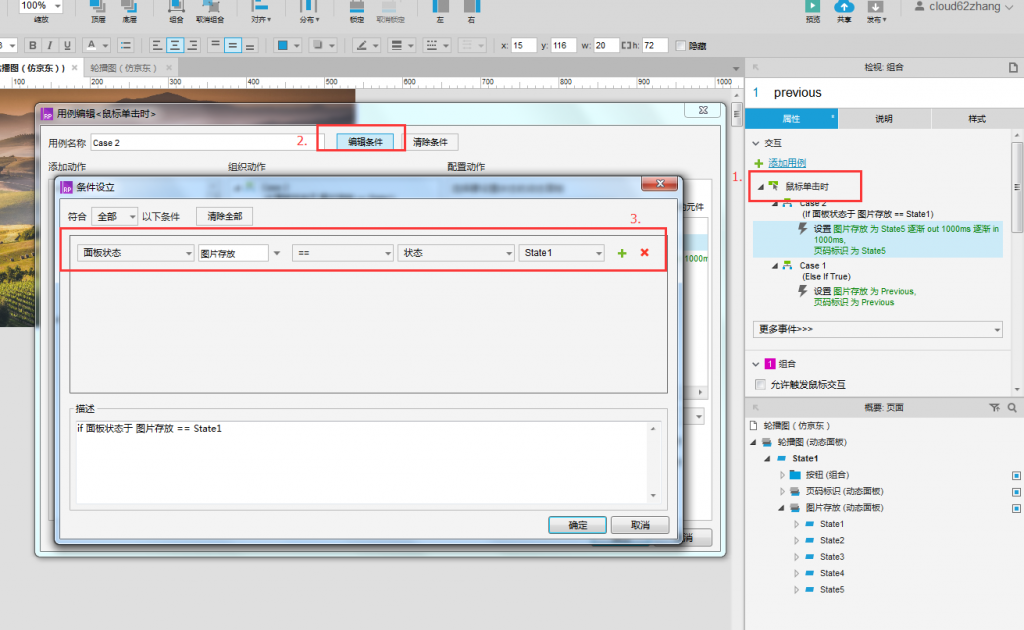Viewport: 1024px width, 630px height.
Task: Click the outline search magnifier icon
Action: click(1012, 407)
